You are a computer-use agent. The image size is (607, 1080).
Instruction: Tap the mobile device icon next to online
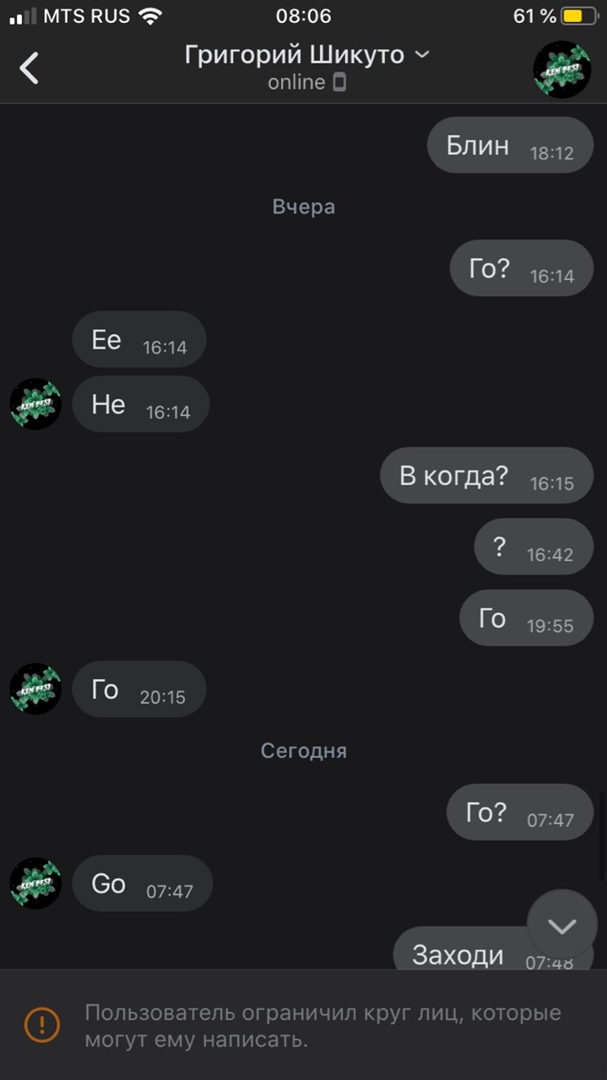click(x=339, y=83)
